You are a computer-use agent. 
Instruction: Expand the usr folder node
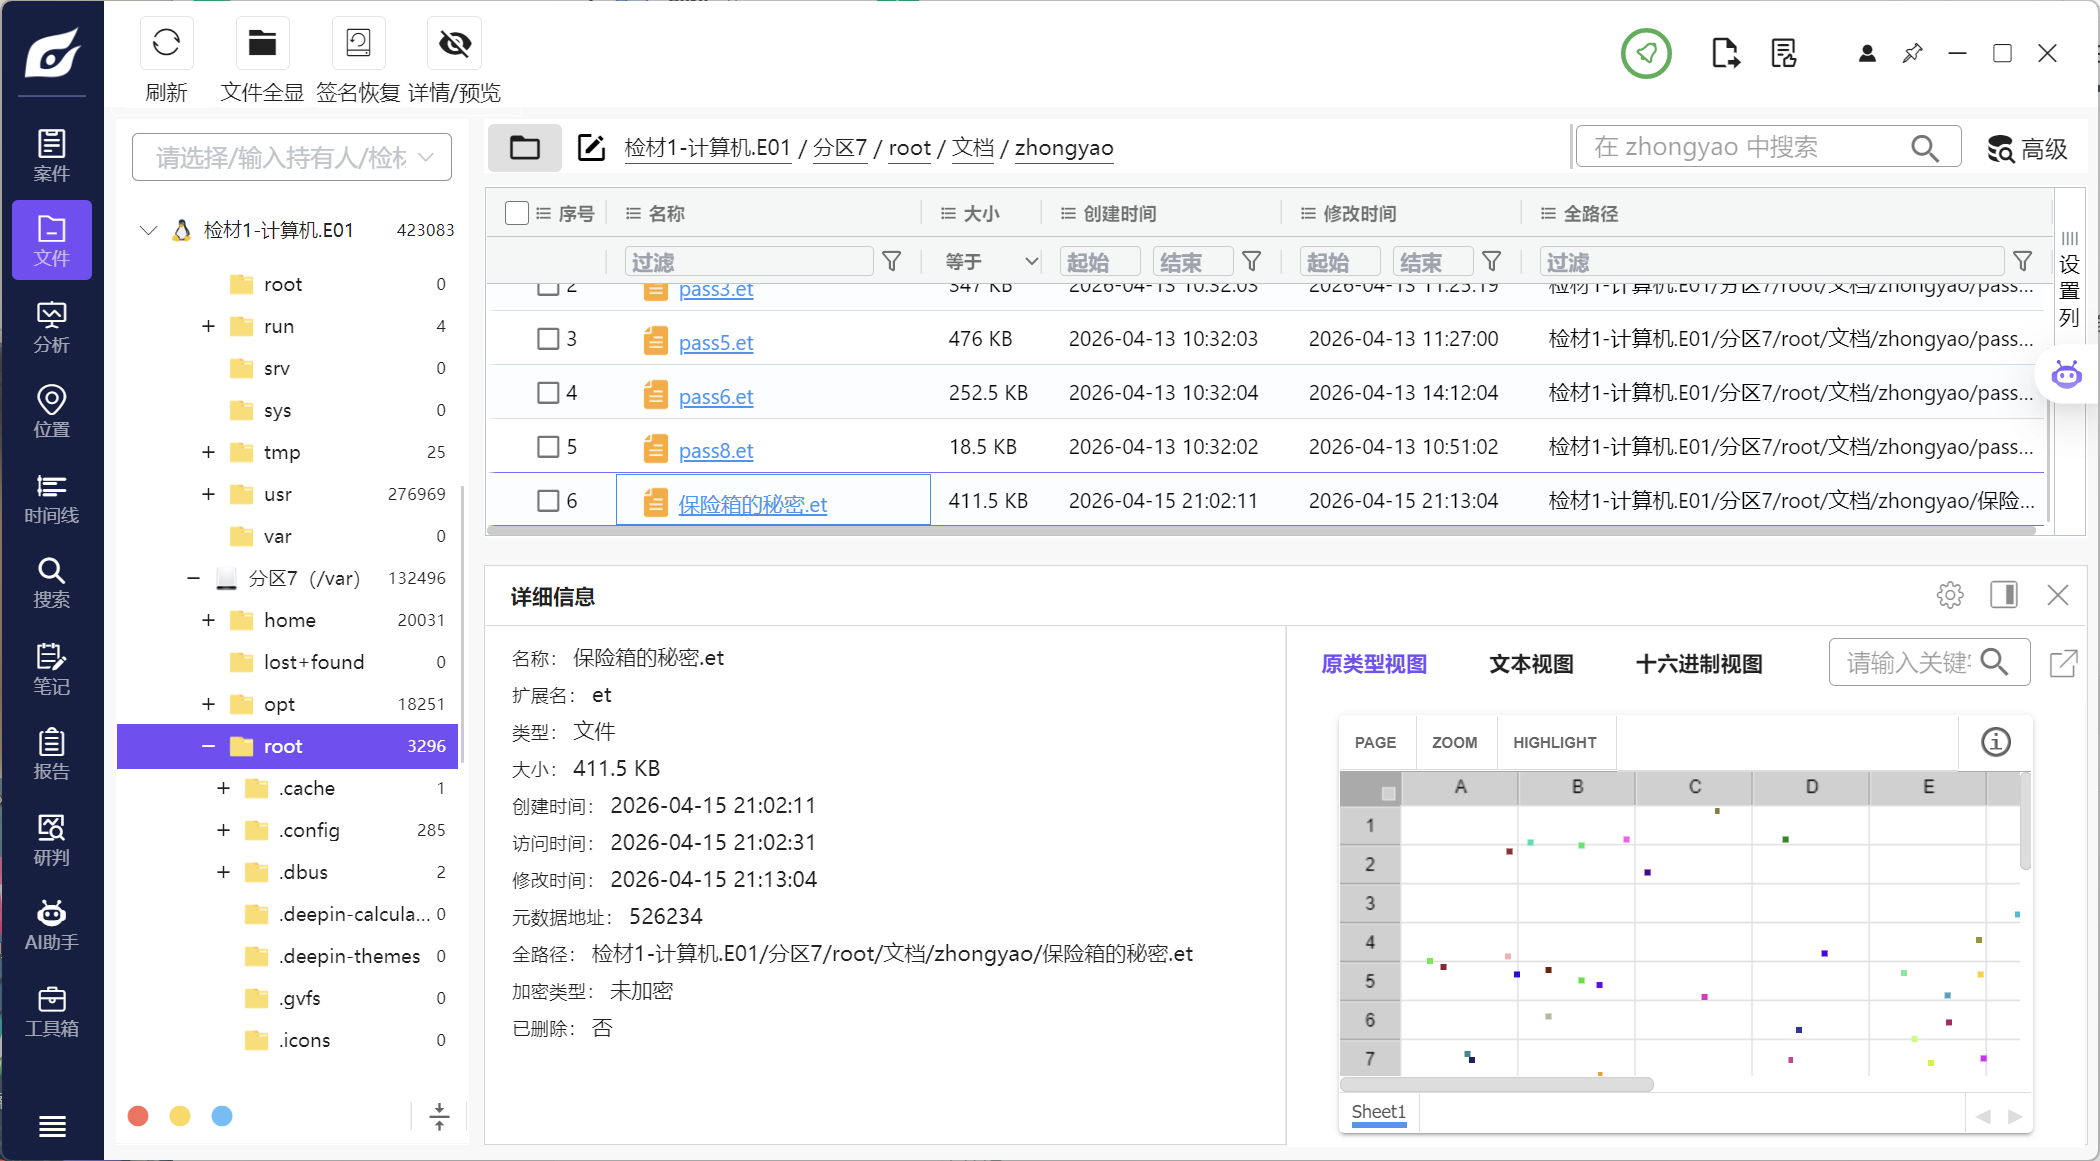point(208,494)
